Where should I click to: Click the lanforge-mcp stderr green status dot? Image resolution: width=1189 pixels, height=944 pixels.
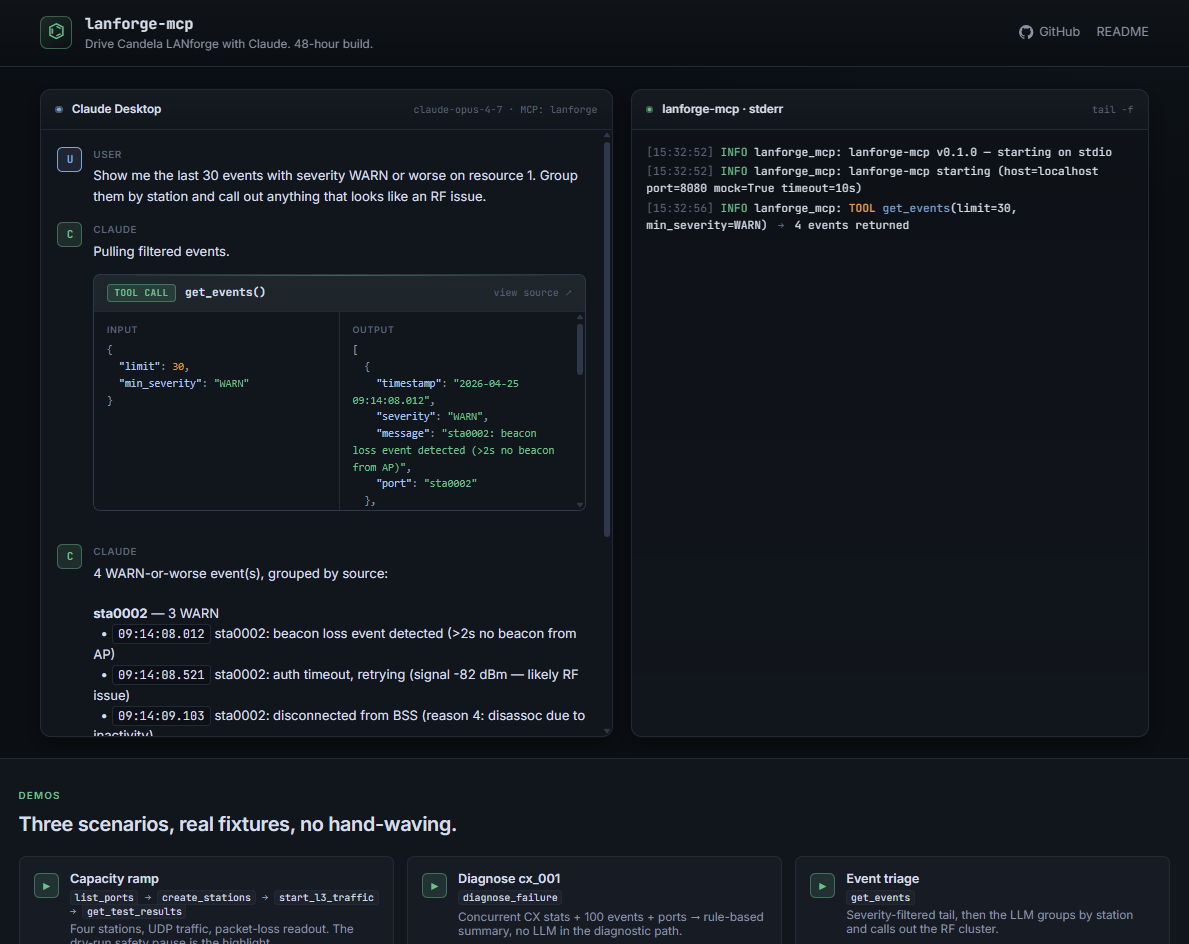tap(650, 109)
